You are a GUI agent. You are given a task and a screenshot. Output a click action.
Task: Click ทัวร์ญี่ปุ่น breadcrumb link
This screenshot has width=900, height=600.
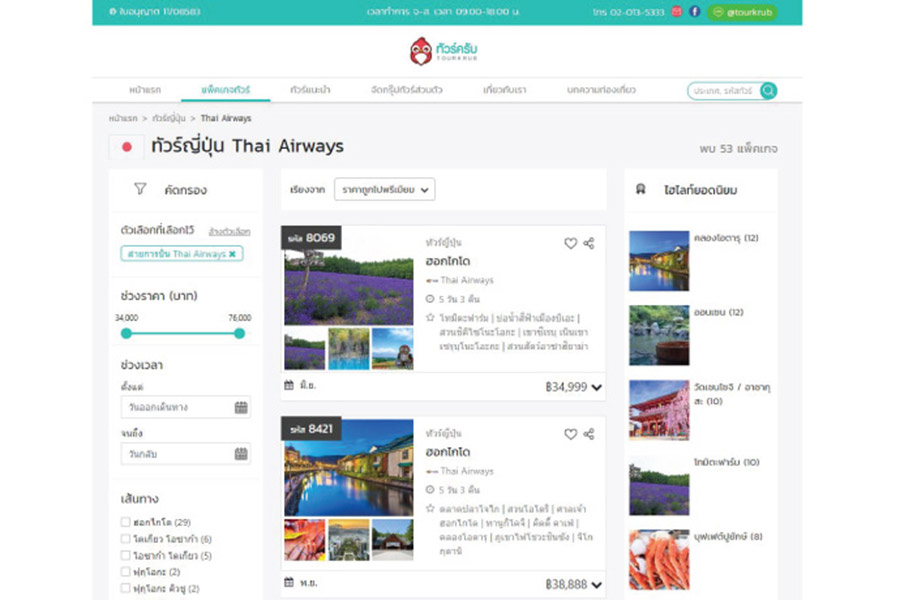click(x=169, y=119)
